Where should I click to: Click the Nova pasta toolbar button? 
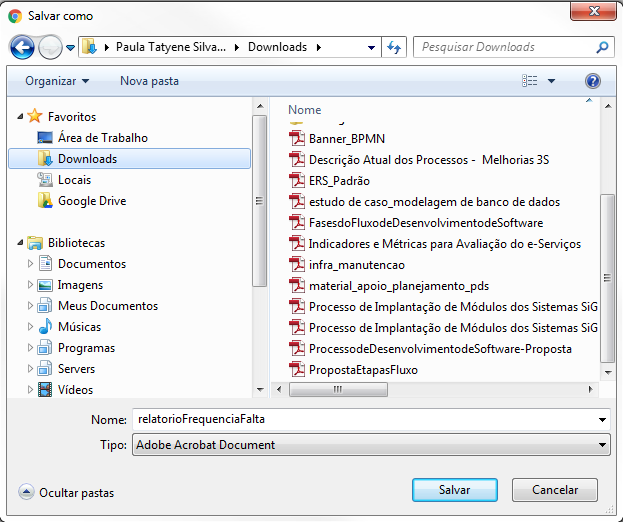point(149,81)
